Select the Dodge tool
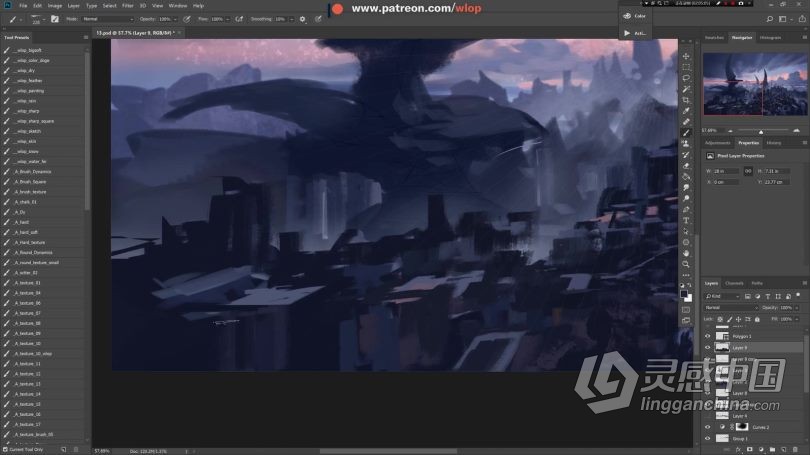This screenshot has width=810, height=455. (686, 199)
